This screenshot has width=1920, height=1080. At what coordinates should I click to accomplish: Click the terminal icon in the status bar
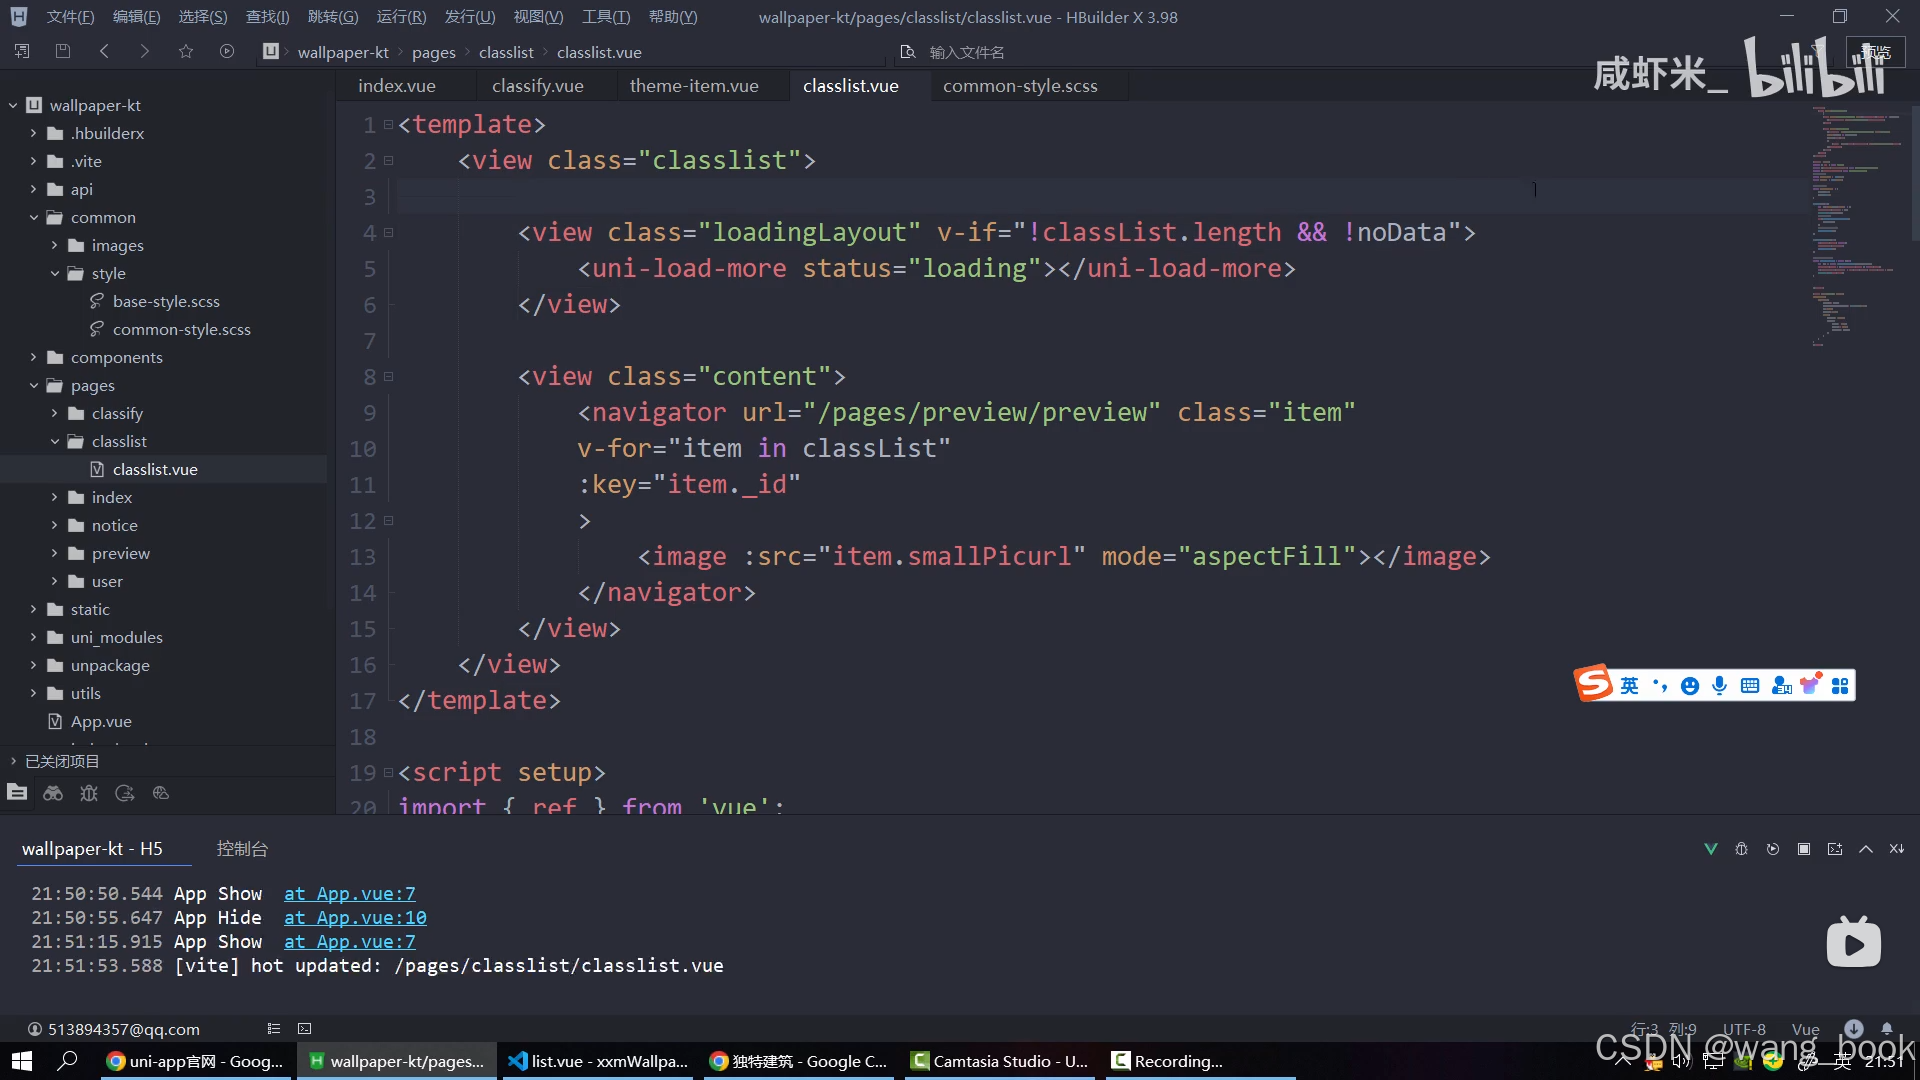pyautogui.click(x=305, y=1028)
